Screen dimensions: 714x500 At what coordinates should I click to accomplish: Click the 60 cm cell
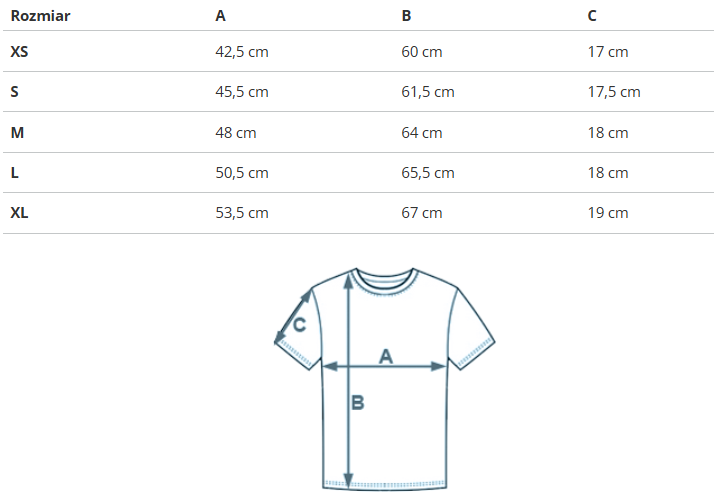[x=422, y=52]
